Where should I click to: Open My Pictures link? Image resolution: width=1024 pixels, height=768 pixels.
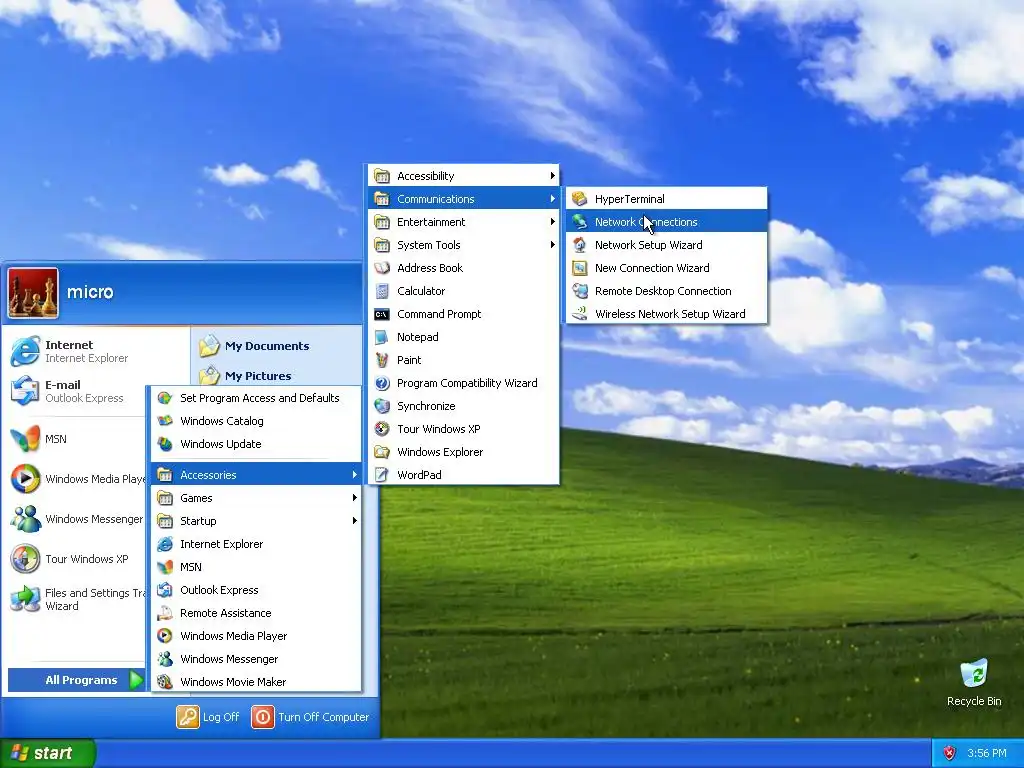pyautogui.click(x=246, y=376)
